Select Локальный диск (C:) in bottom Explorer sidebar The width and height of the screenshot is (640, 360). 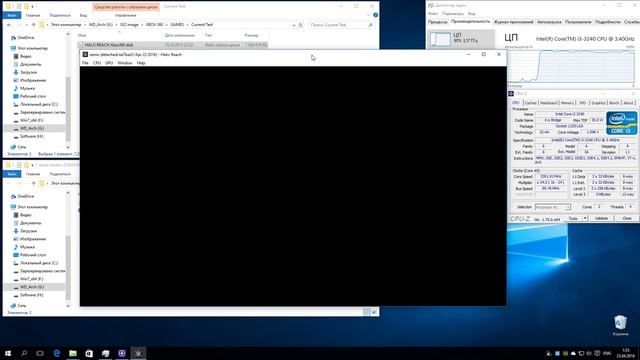pyautogui.click(x=39, y=263)
